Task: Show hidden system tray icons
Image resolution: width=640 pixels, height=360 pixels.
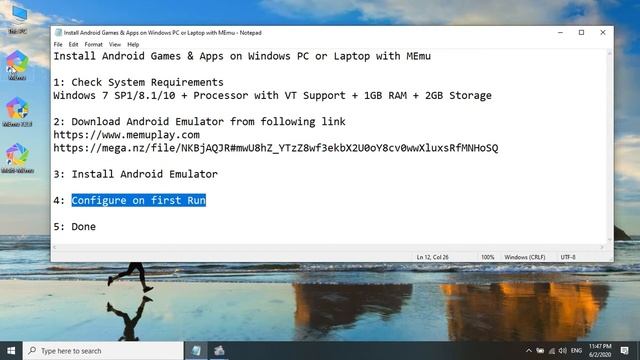Action: [x=529, y=351]
